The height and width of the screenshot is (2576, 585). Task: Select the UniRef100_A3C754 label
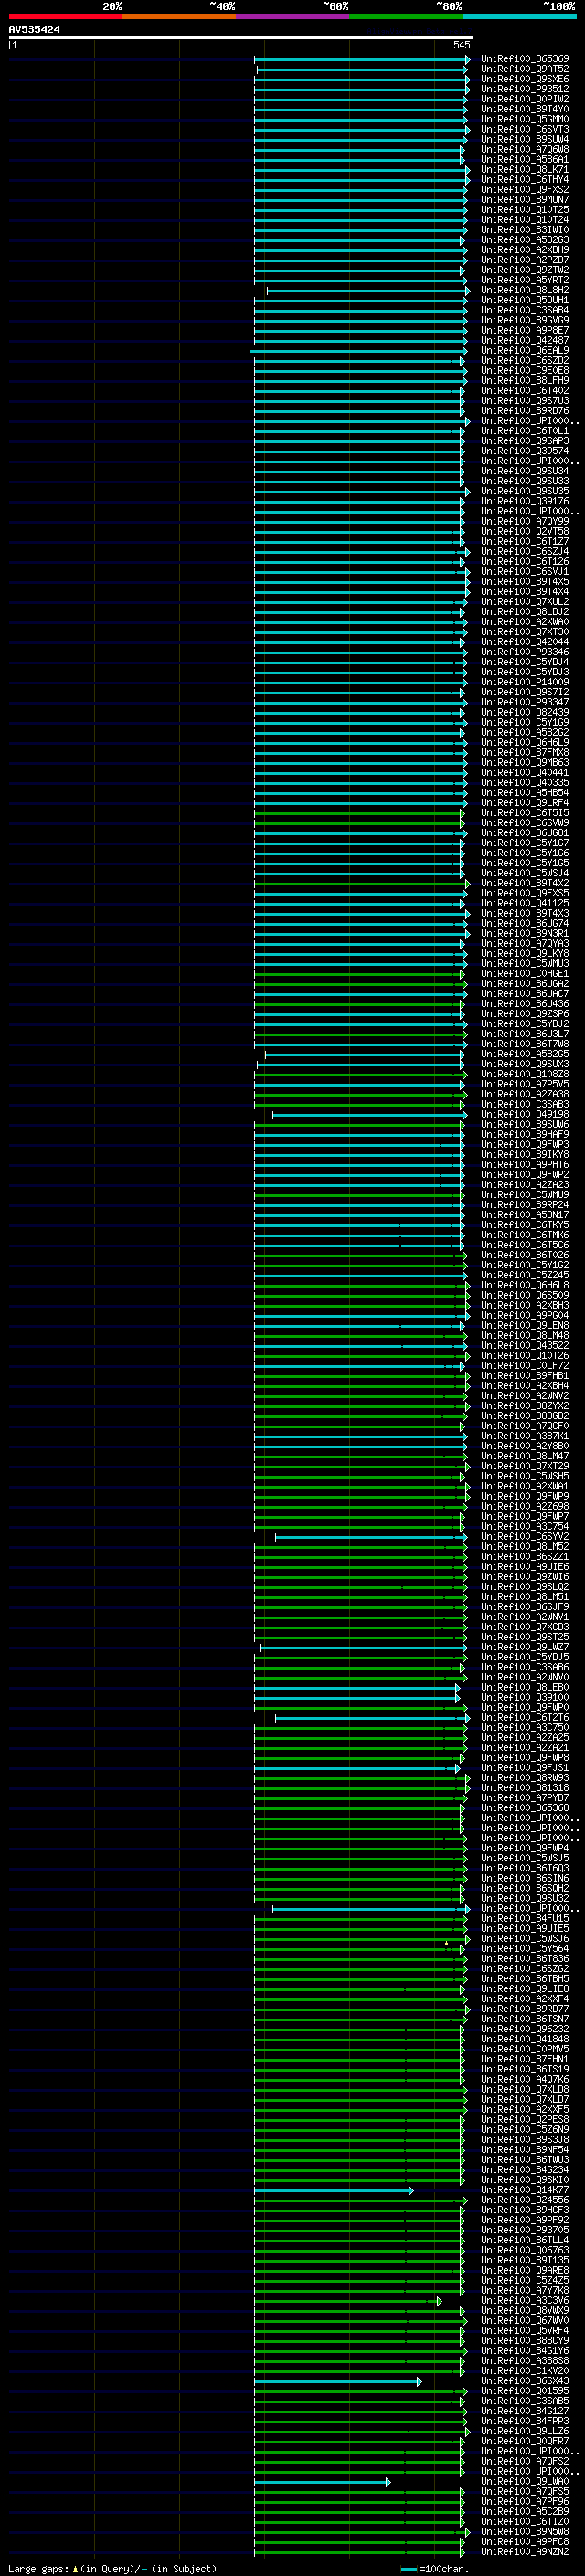524,1527
